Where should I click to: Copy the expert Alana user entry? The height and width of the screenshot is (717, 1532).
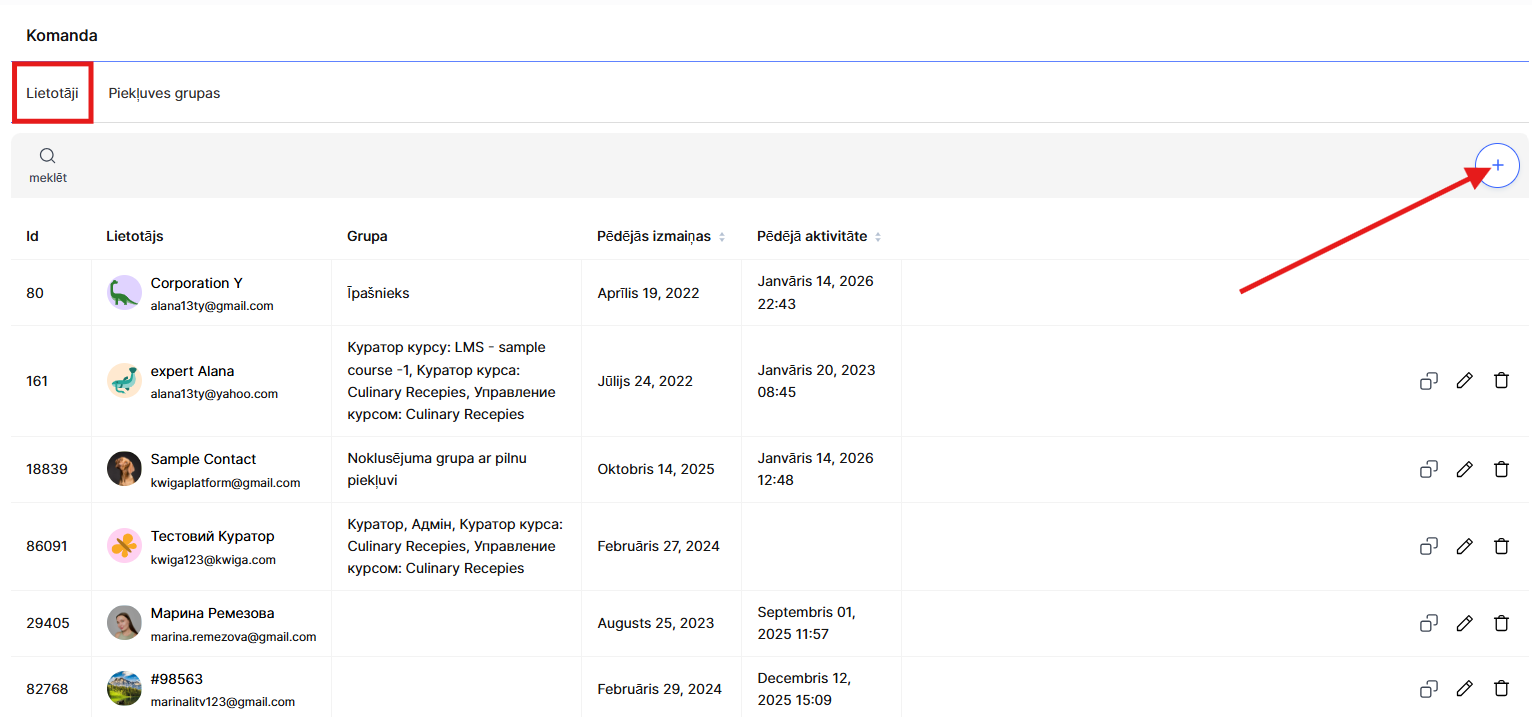pyautogui.click(x=1428, y=381)
